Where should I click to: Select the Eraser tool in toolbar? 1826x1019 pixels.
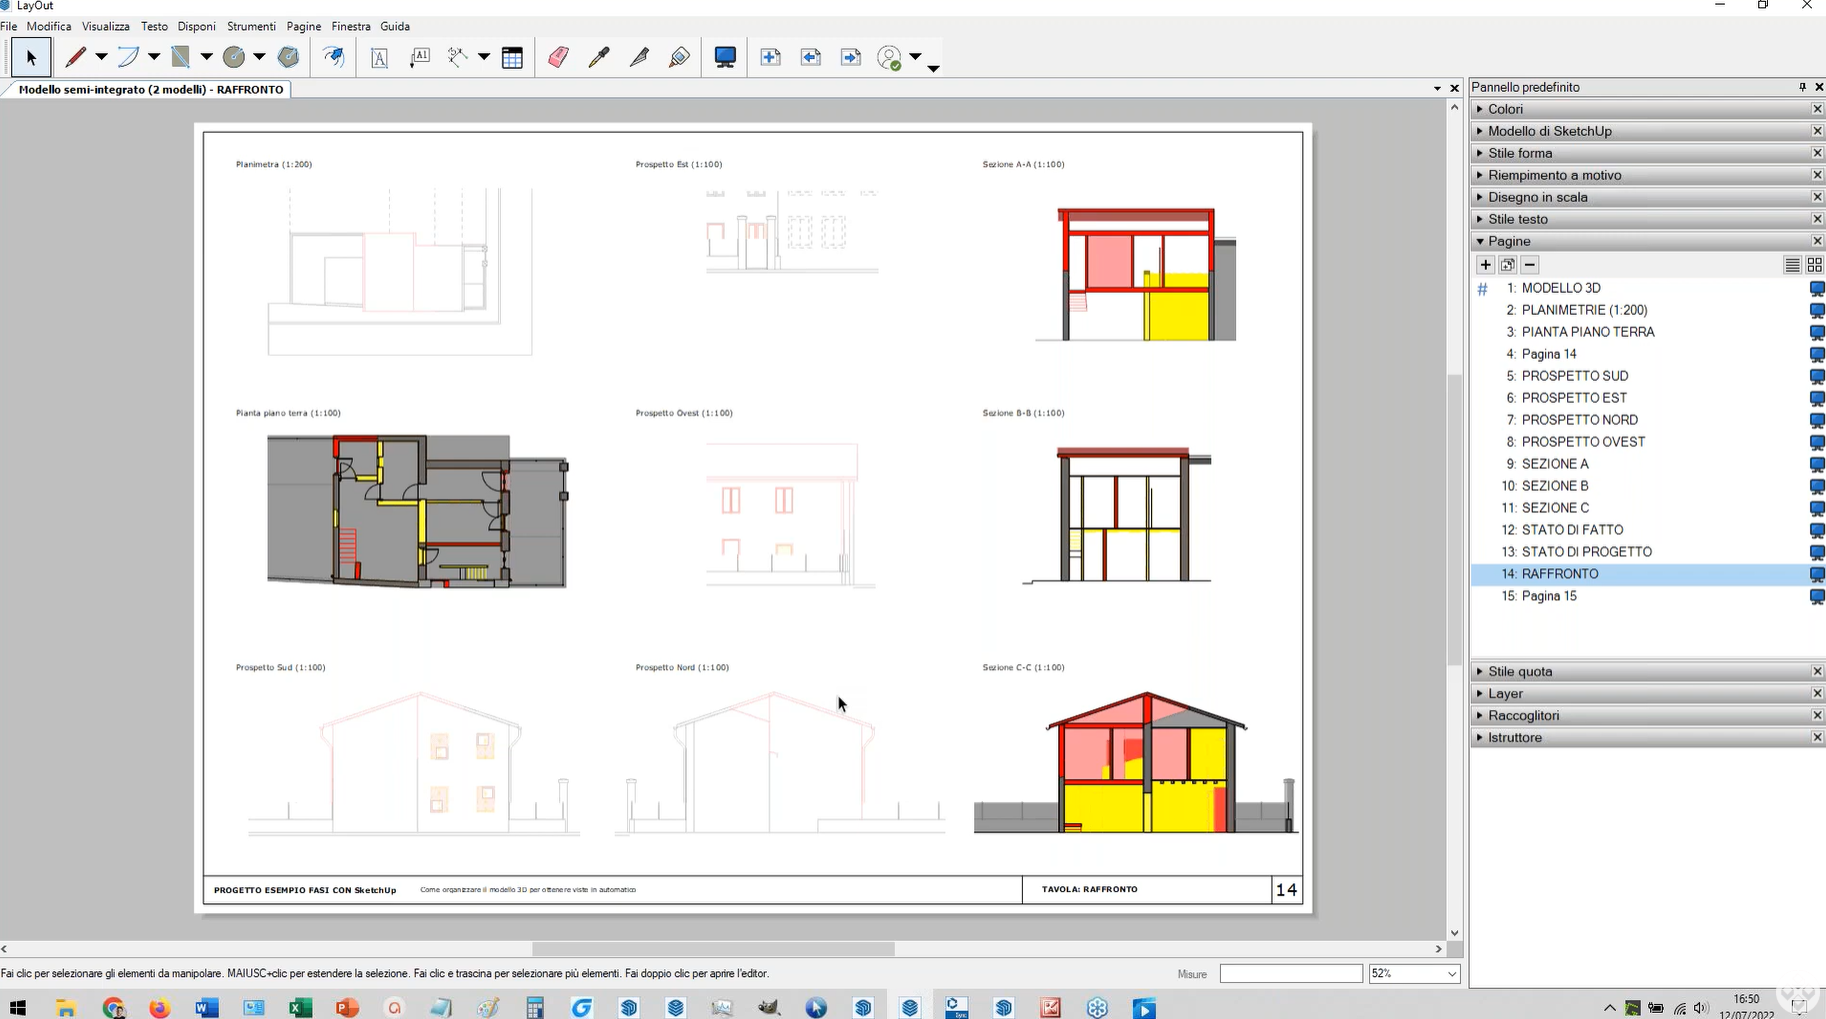[558, 58]
